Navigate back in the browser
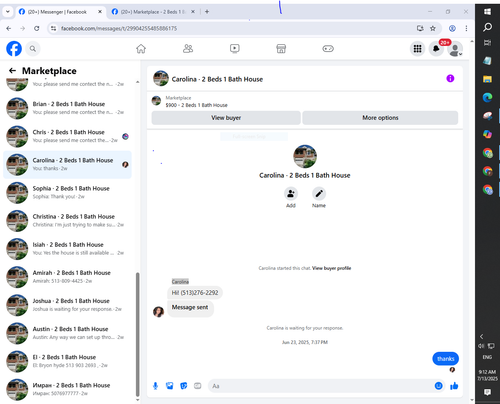This screenshot has width=500, height=404. (9, 28)
